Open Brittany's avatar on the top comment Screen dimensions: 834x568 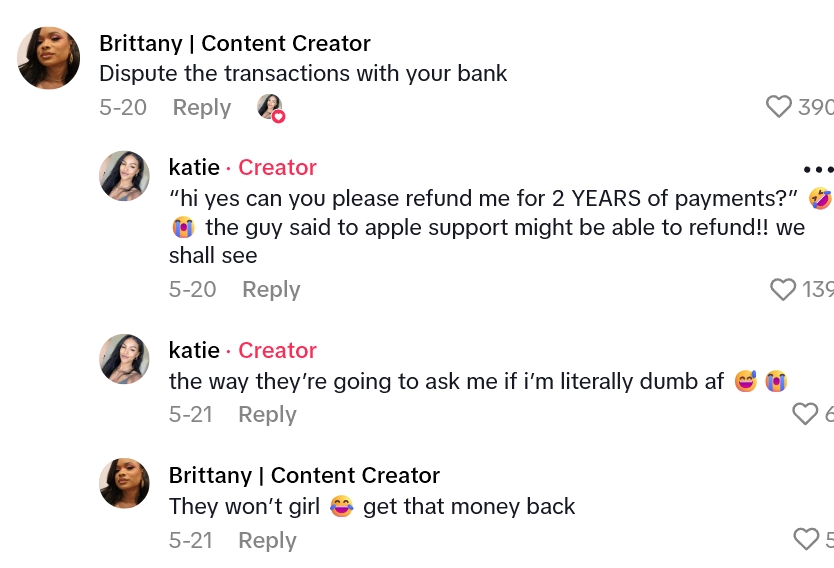tap(49, 58)
